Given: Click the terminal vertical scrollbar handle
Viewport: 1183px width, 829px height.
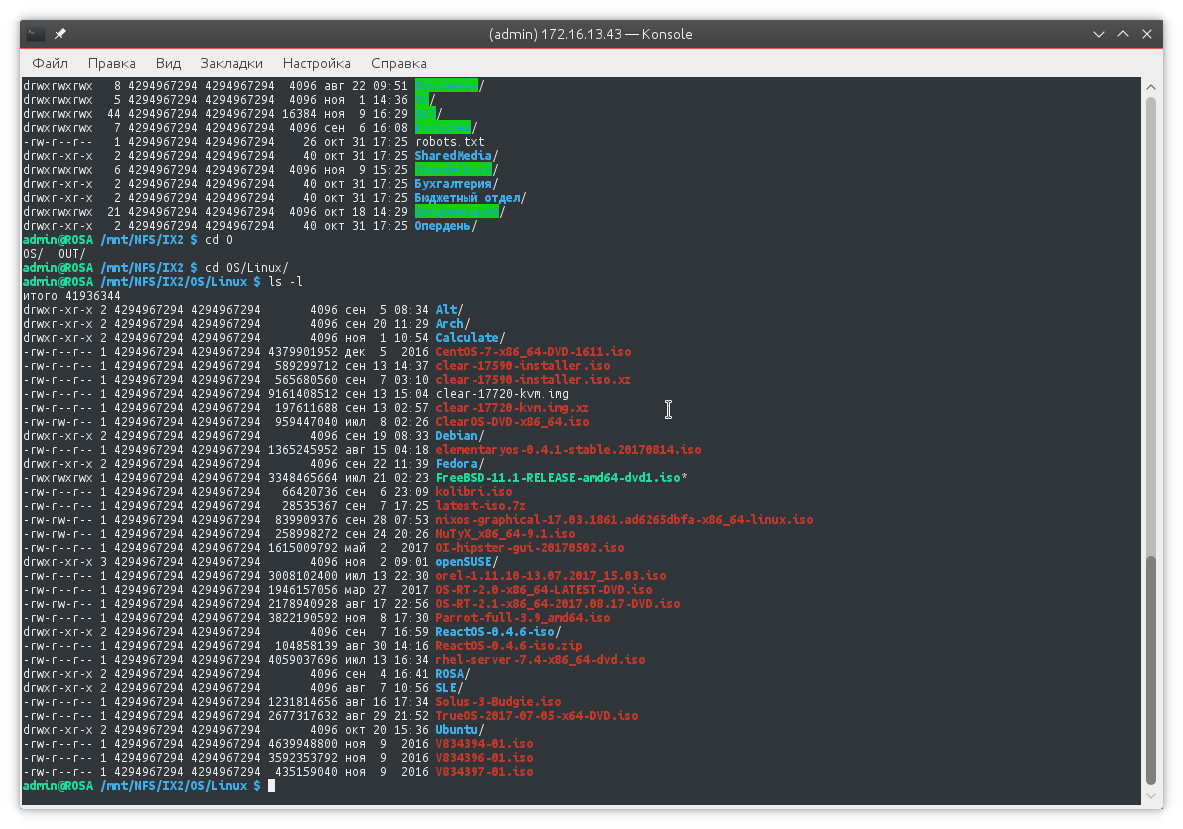Looking at the screenshot, I should coord(1151,670).
